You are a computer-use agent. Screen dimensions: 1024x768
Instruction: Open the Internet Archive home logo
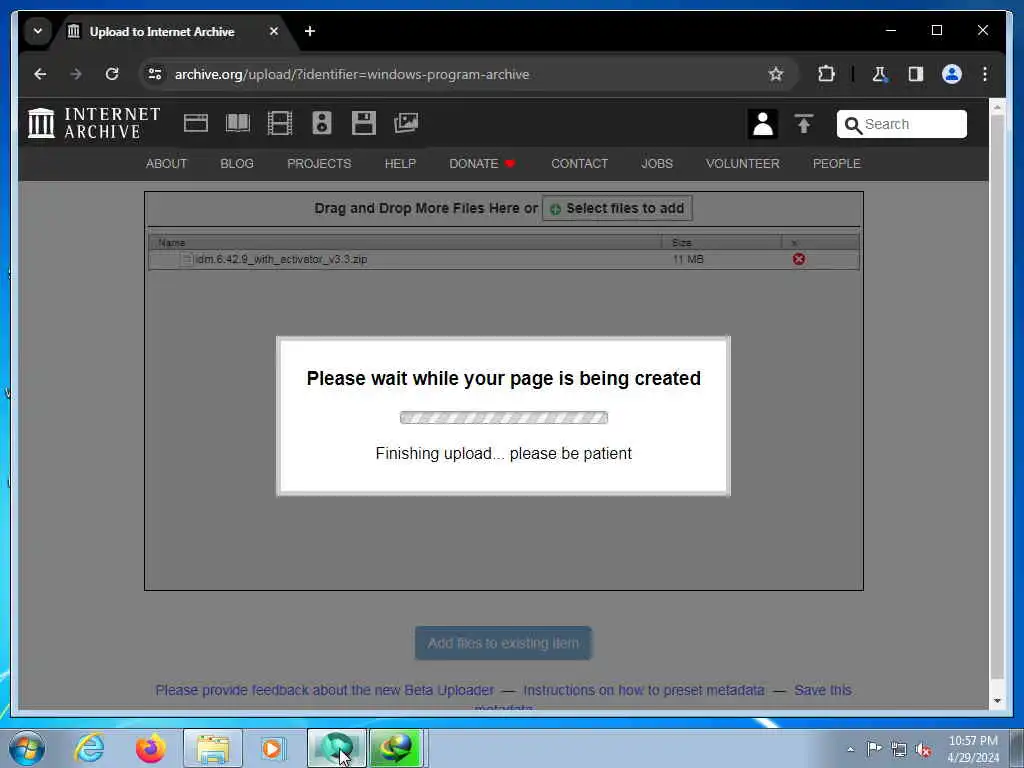pyautogui.click(x=94, y=123)
